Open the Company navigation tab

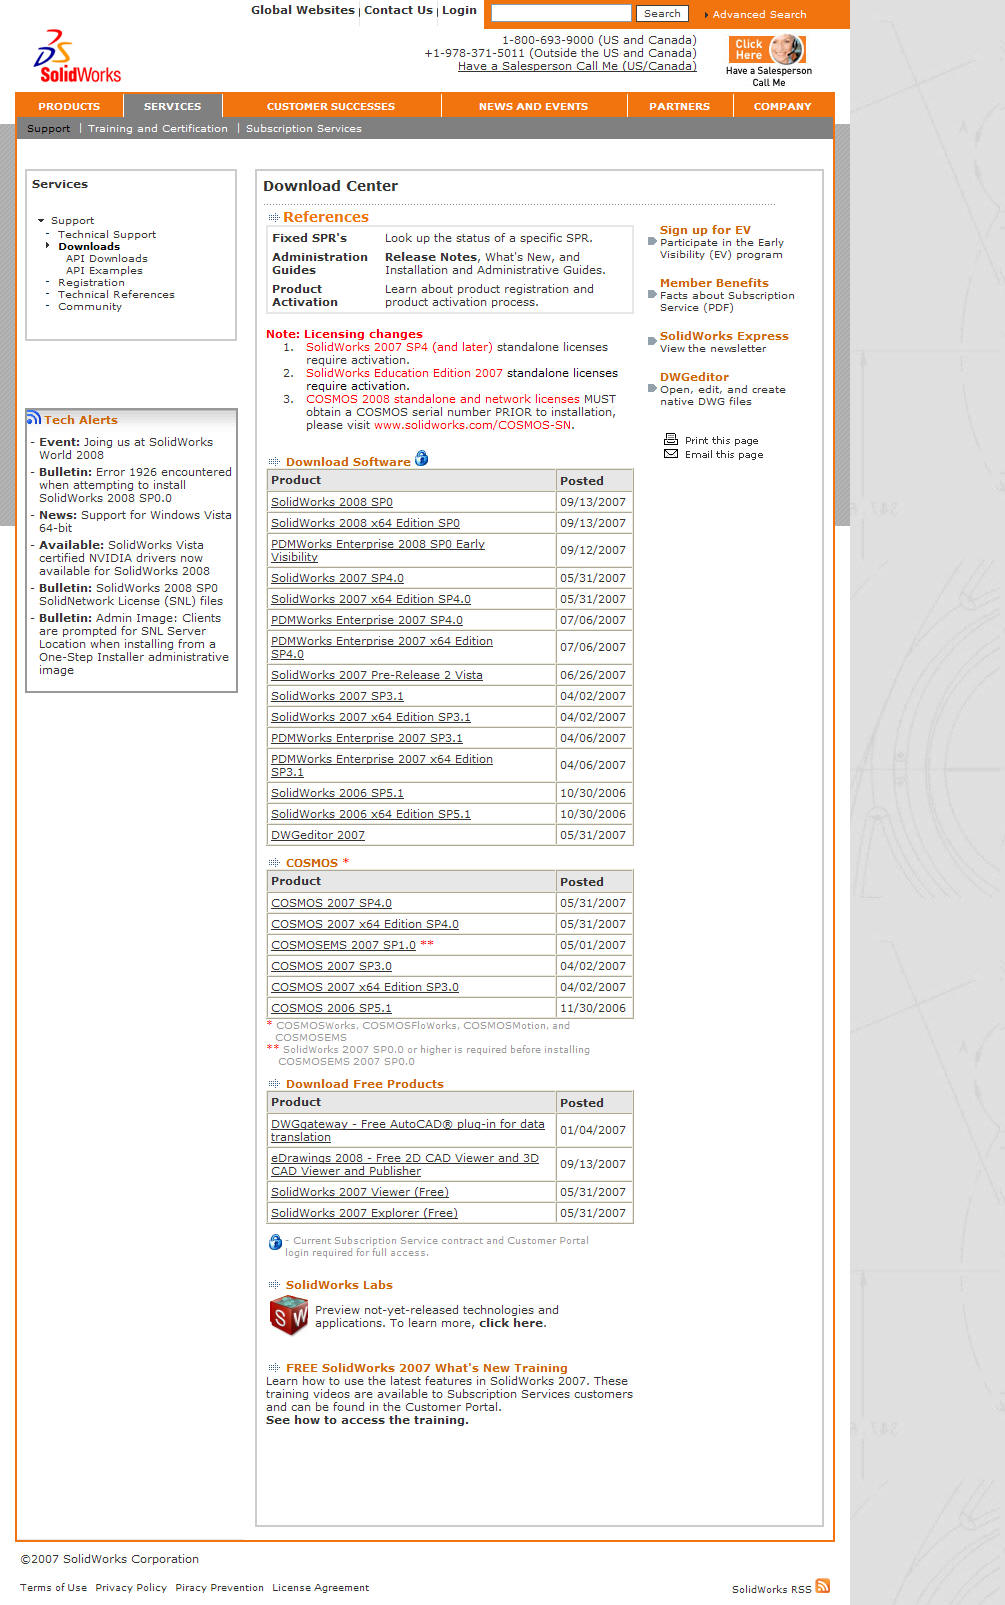pyautogui.click(x=783, y=106)
